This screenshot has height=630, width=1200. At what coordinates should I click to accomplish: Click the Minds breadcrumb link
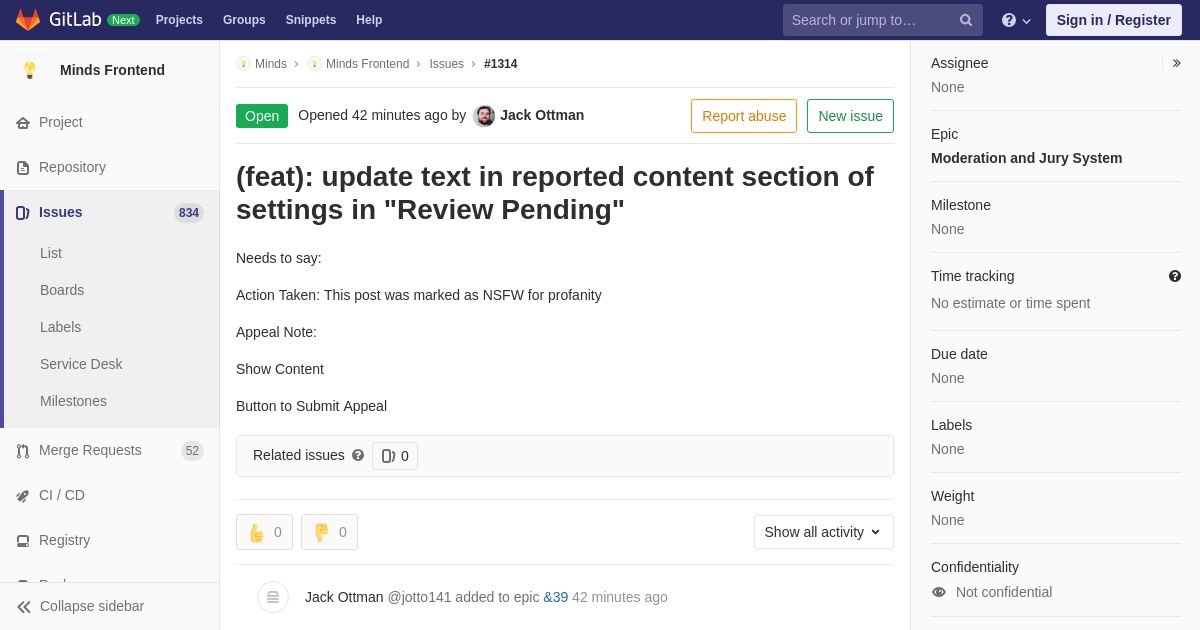[271, 64]
